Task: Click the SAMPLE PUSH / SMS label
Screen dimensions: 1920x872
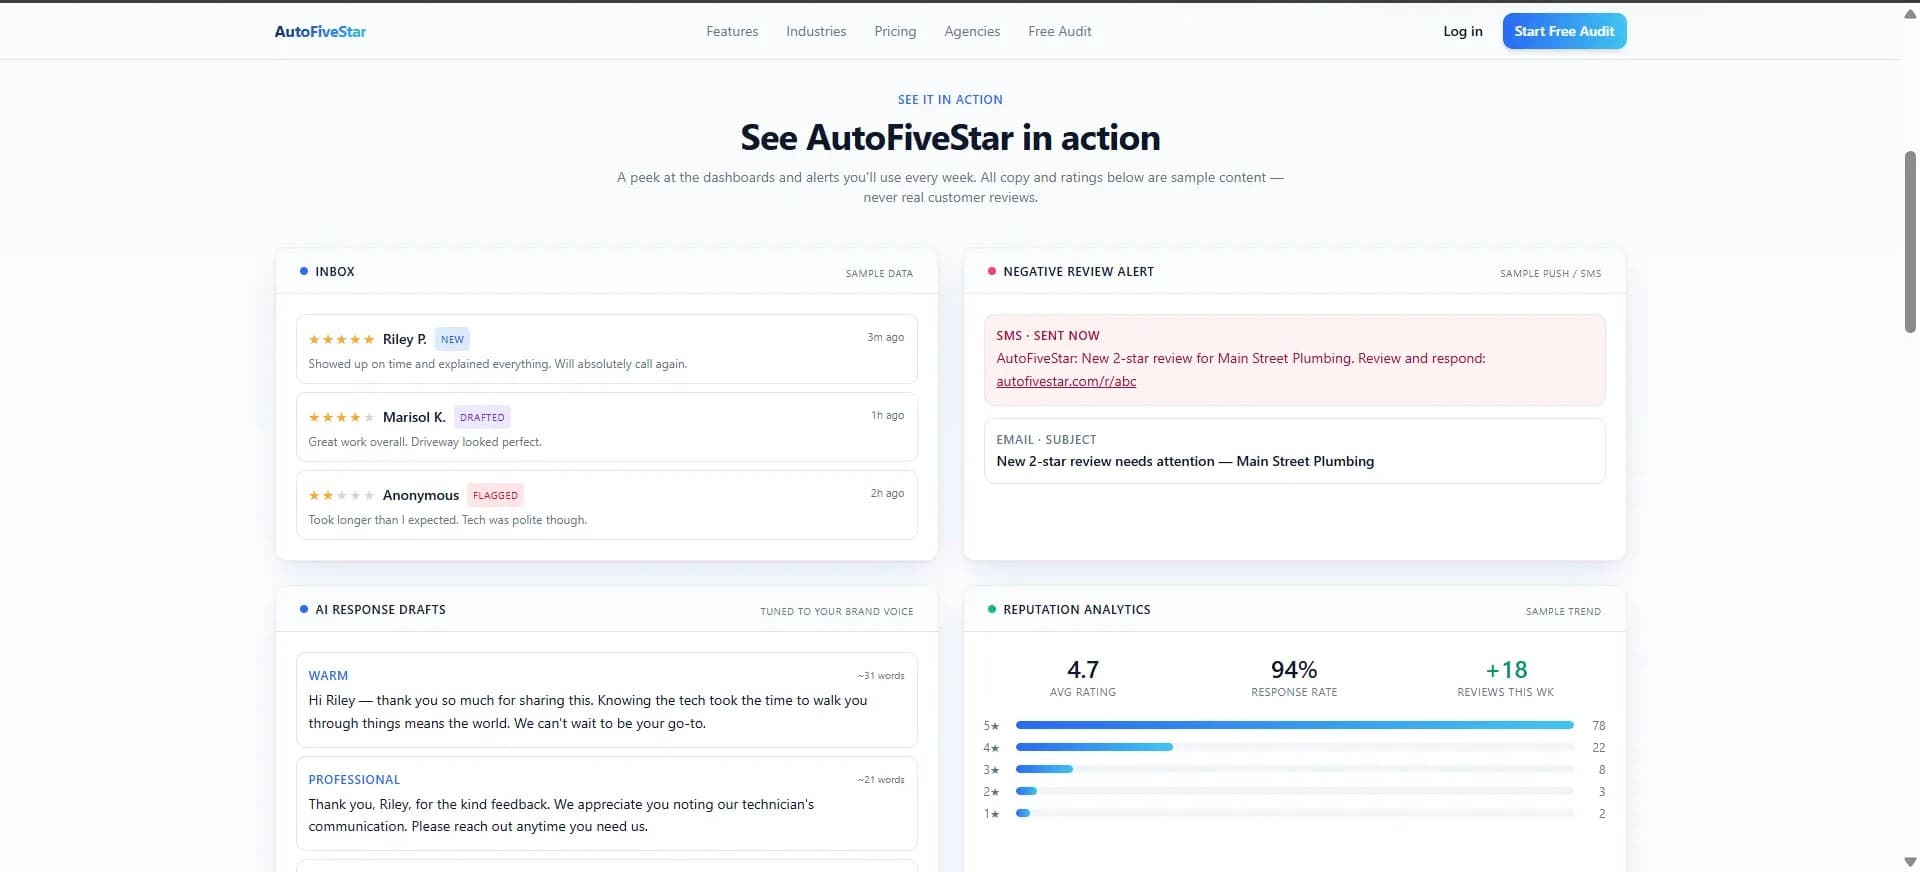Action: pyautogui.click(x=1550, y=273)
